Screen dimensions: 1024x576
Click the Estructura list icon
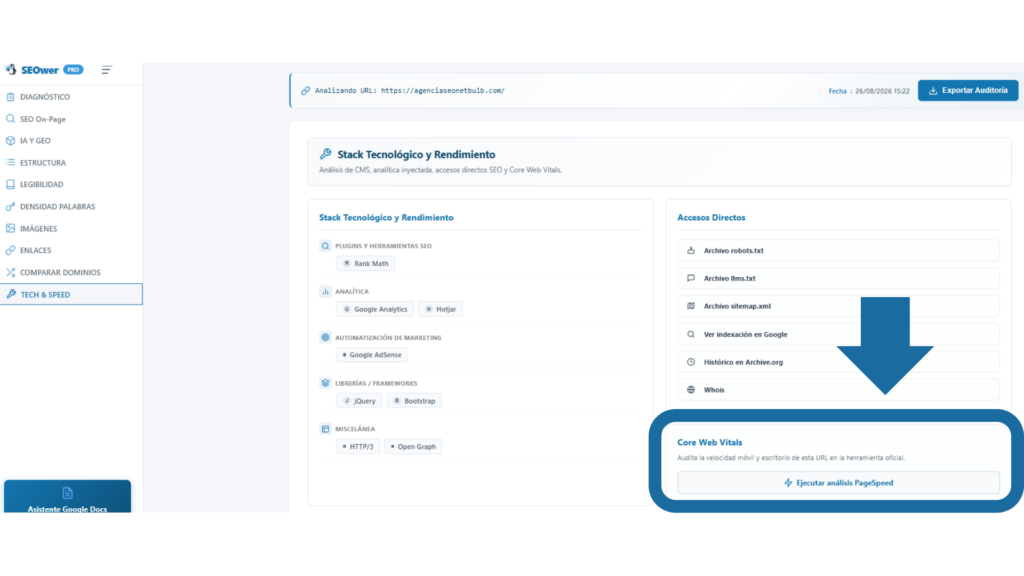[x=10, y=163]
